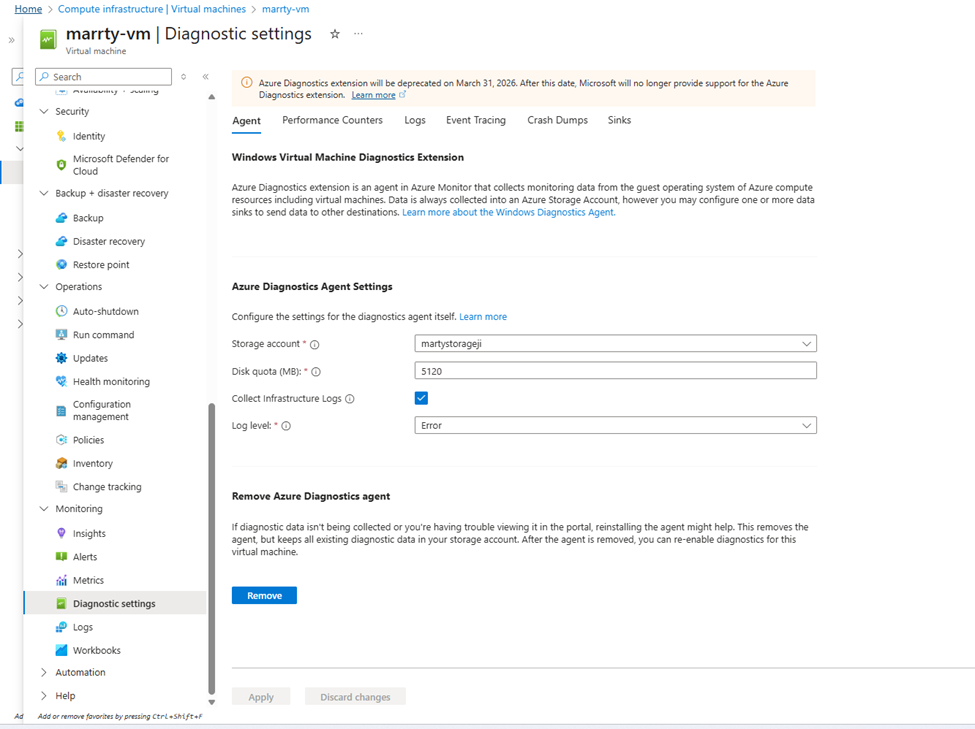The width and height of the screenshot is (975, 729).
Task: Collapse the Monitoring section
Action: point(44,509)
